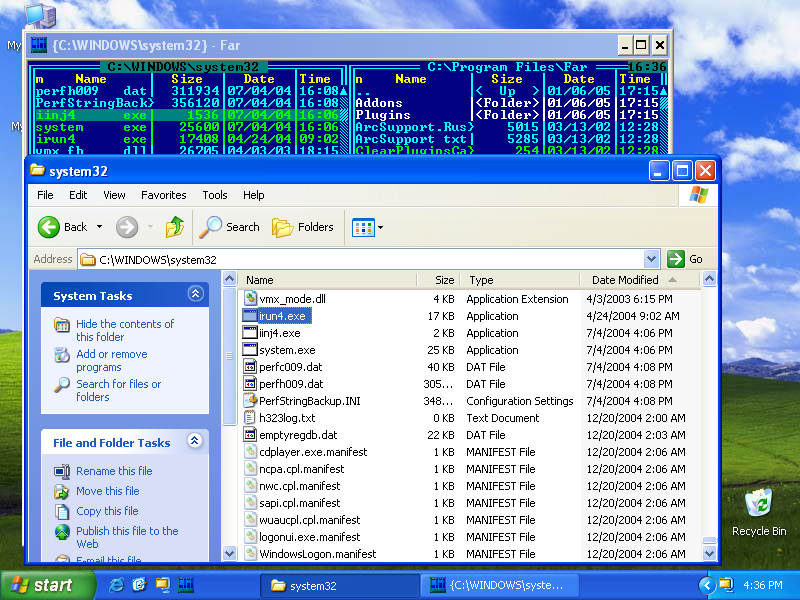
Task: Select the logonui.exe.manifest file icon
Action: point(250,537)
